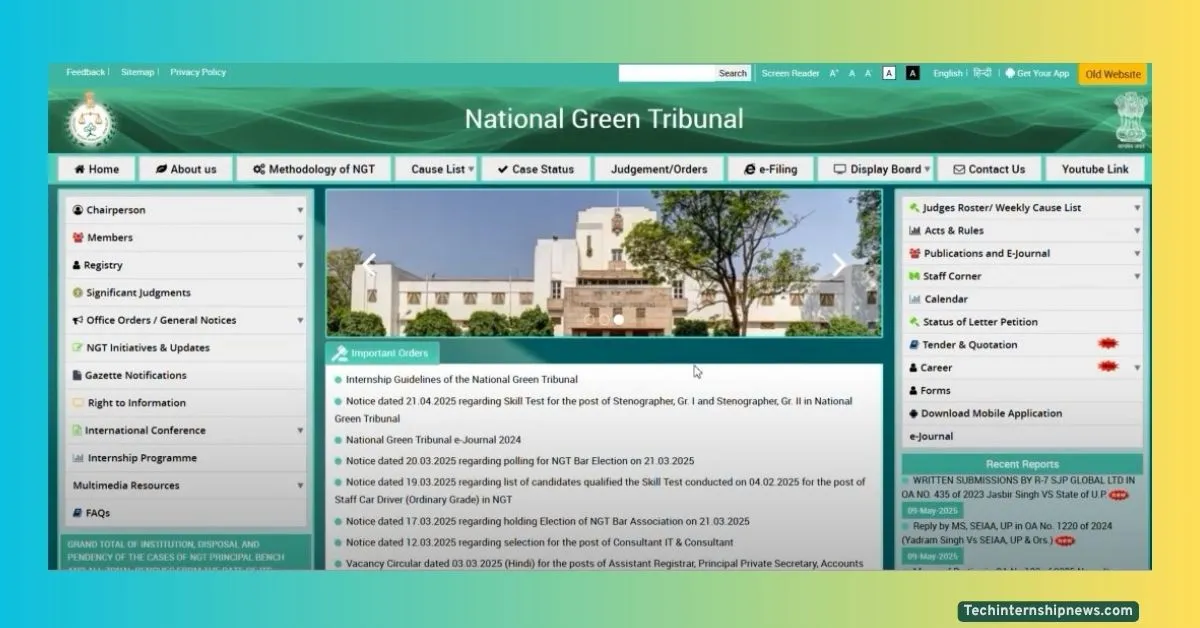Screen dimensions: 1200x628
Task: Increase font size with A+ button
Action: click(x=834, y=73)
